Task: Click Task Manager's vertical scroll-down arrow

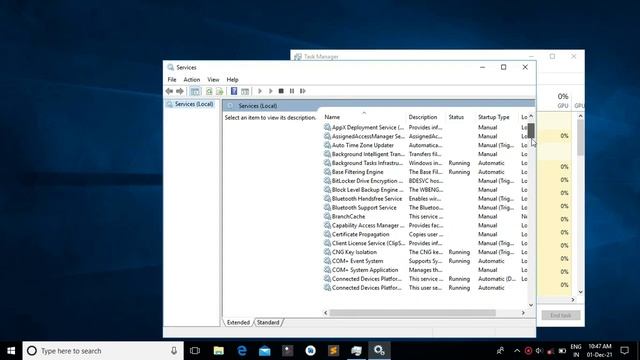Action: (580, 292)
